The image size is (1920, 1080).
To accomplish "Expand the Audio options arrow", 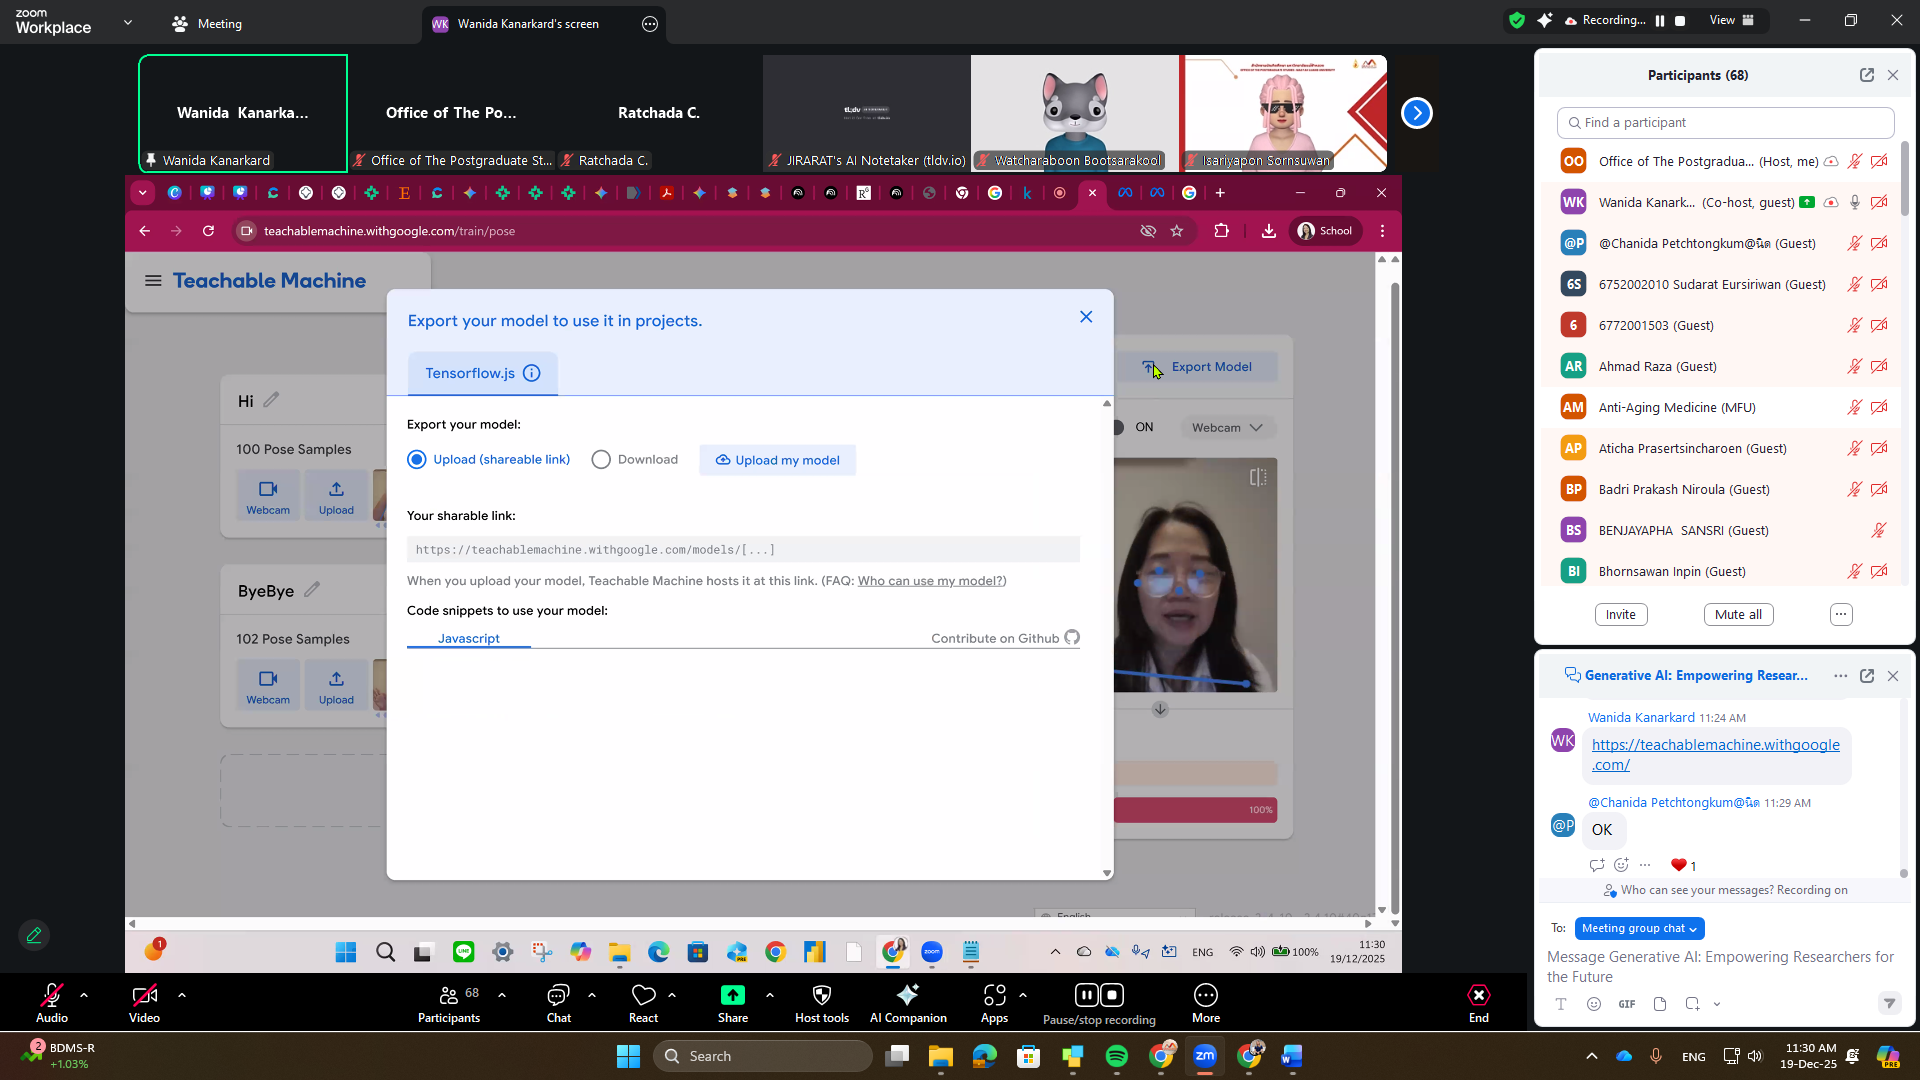I will point(84,995).
